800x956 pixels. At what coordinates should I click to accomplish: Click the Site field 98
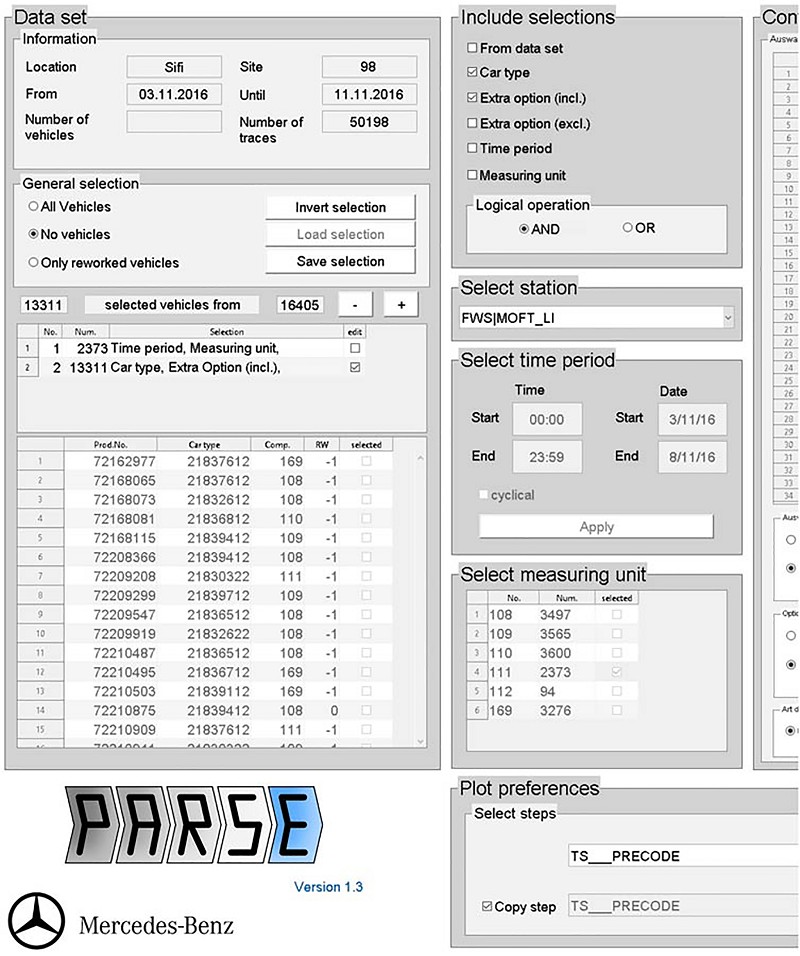tap(369, 67)
